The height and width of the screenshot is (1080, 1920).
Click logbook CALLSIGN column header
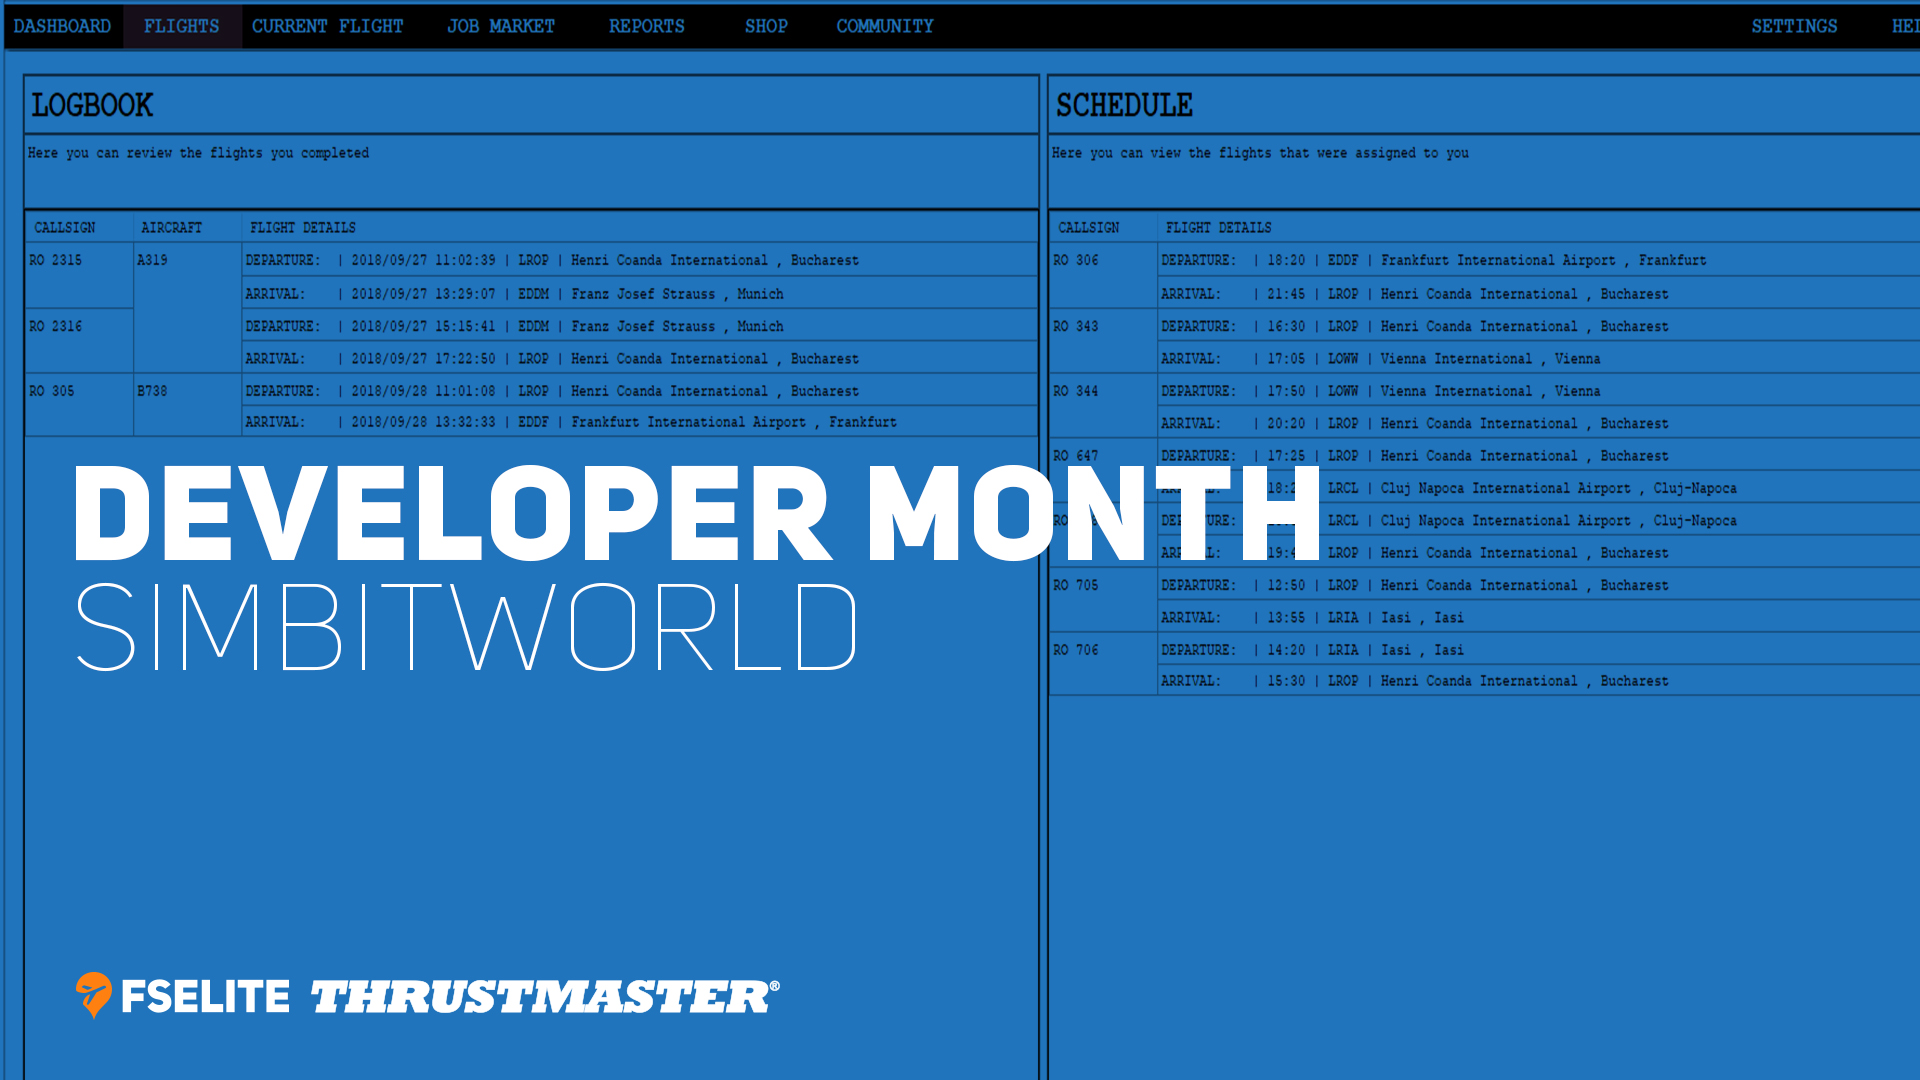pos(65,228)
